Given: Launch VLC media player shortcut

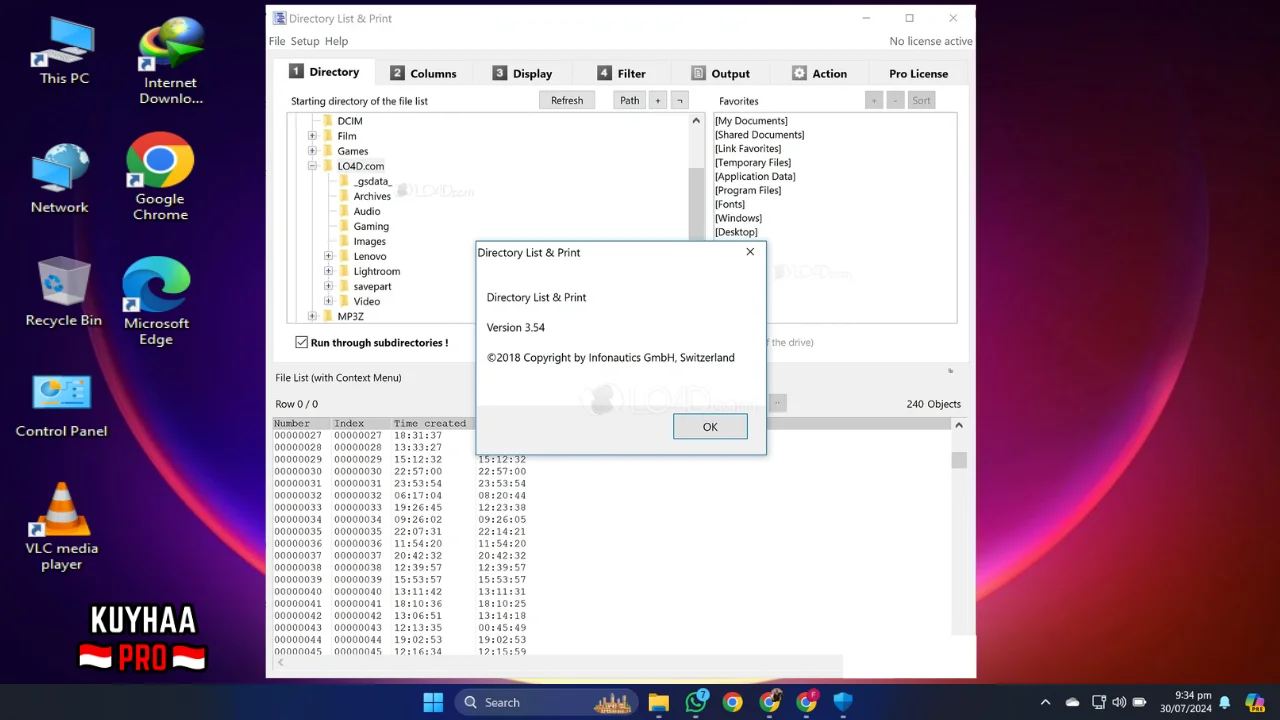Looking at the screenshot, I should 62,527.
